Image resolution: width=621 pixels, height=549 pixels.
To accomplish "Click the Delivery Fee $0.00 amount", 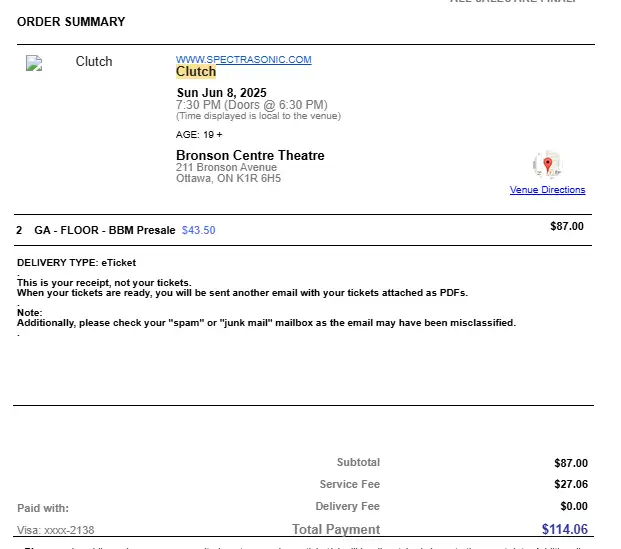I will coord(574,506).
